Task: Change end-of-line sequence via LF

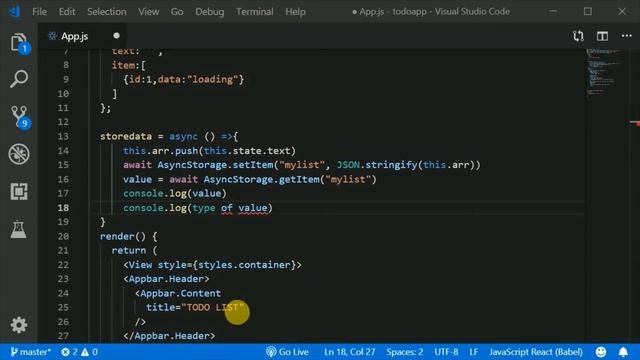Action: coord(473,351)
